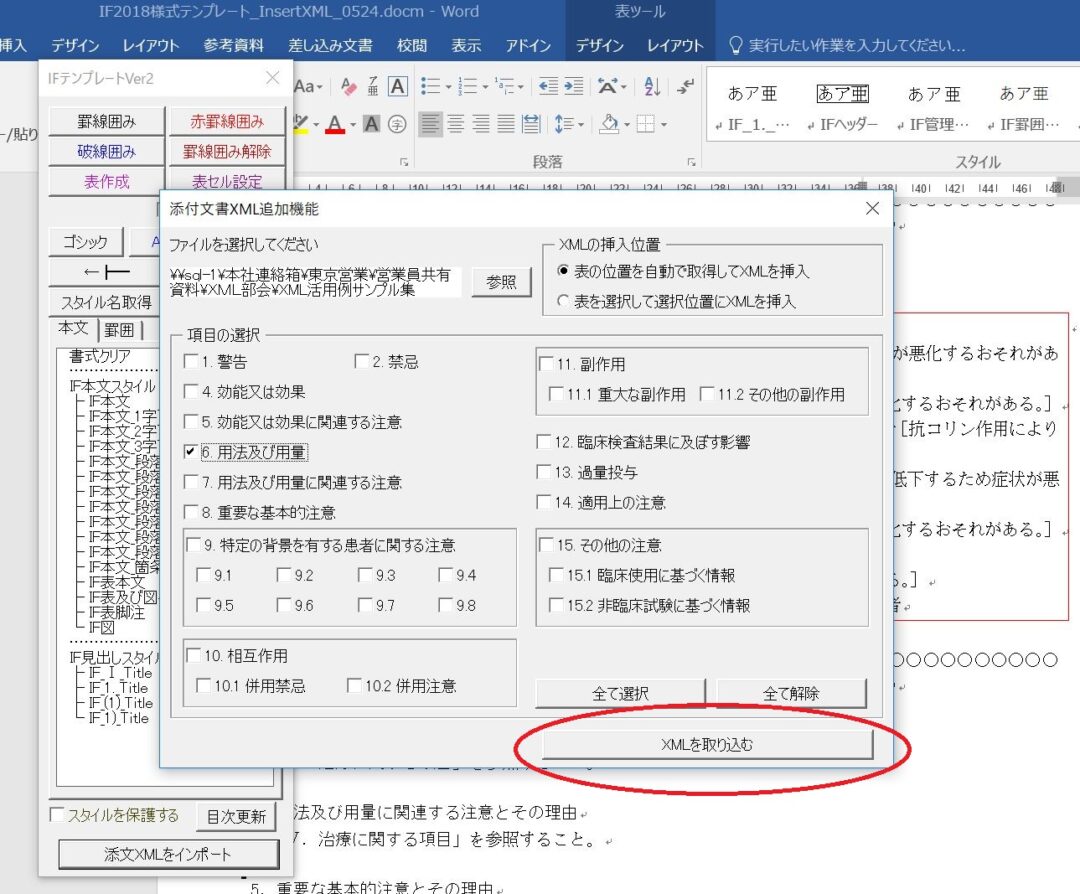The image size is (1080, 894).
Task: Click the Sort (A-Z) icon
Action: (652, 86)
